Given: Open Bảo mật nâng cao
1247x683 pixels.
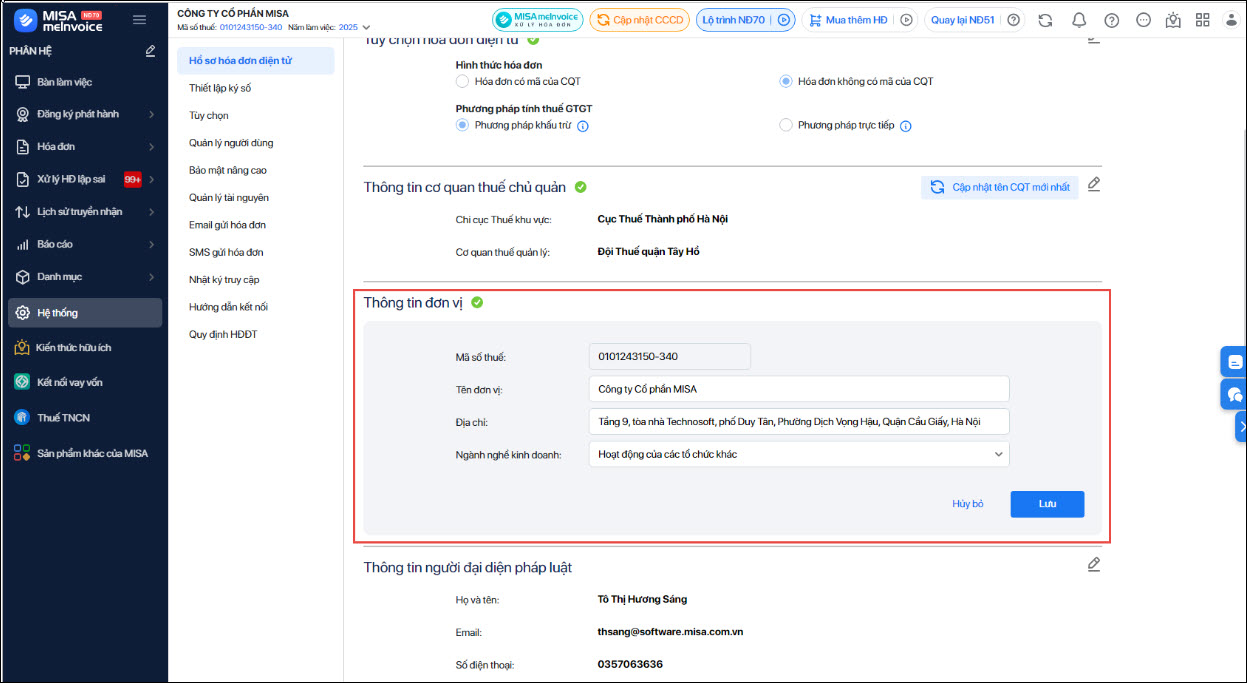Looking at the screenshot, I should click(x=228, y=170).
